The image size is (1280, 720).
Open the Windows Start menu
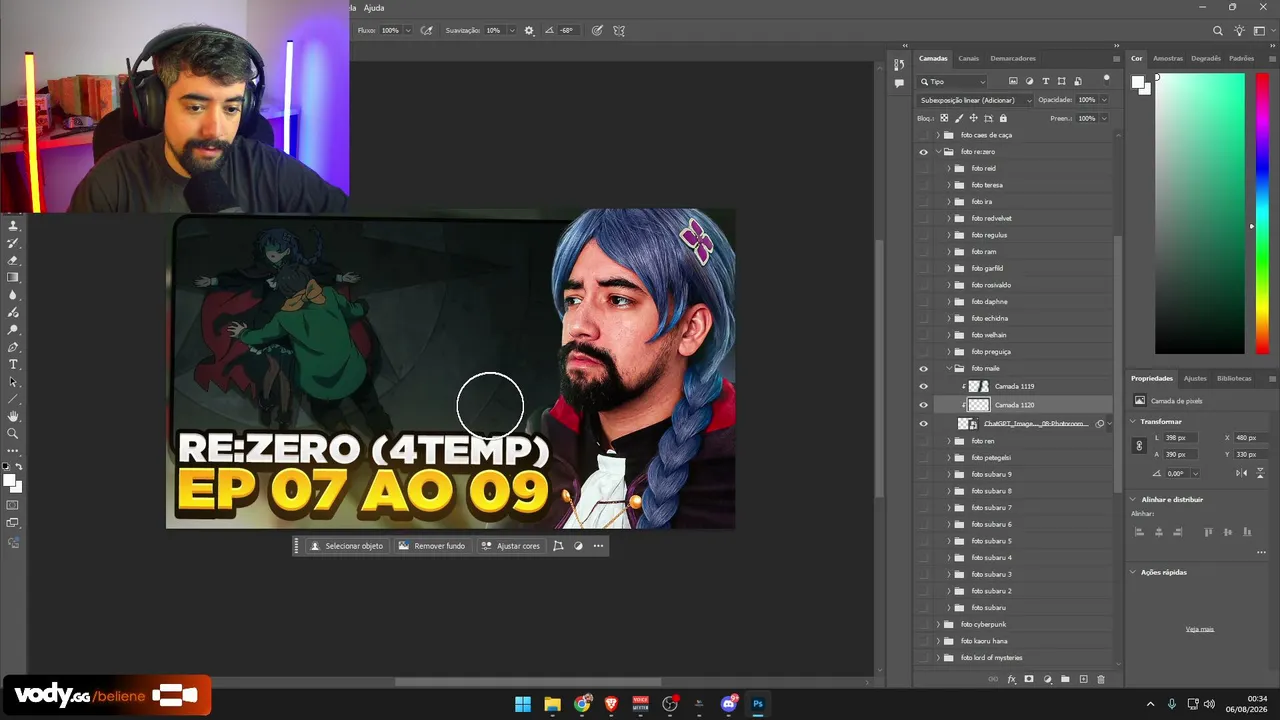click(x=523, y=704)
